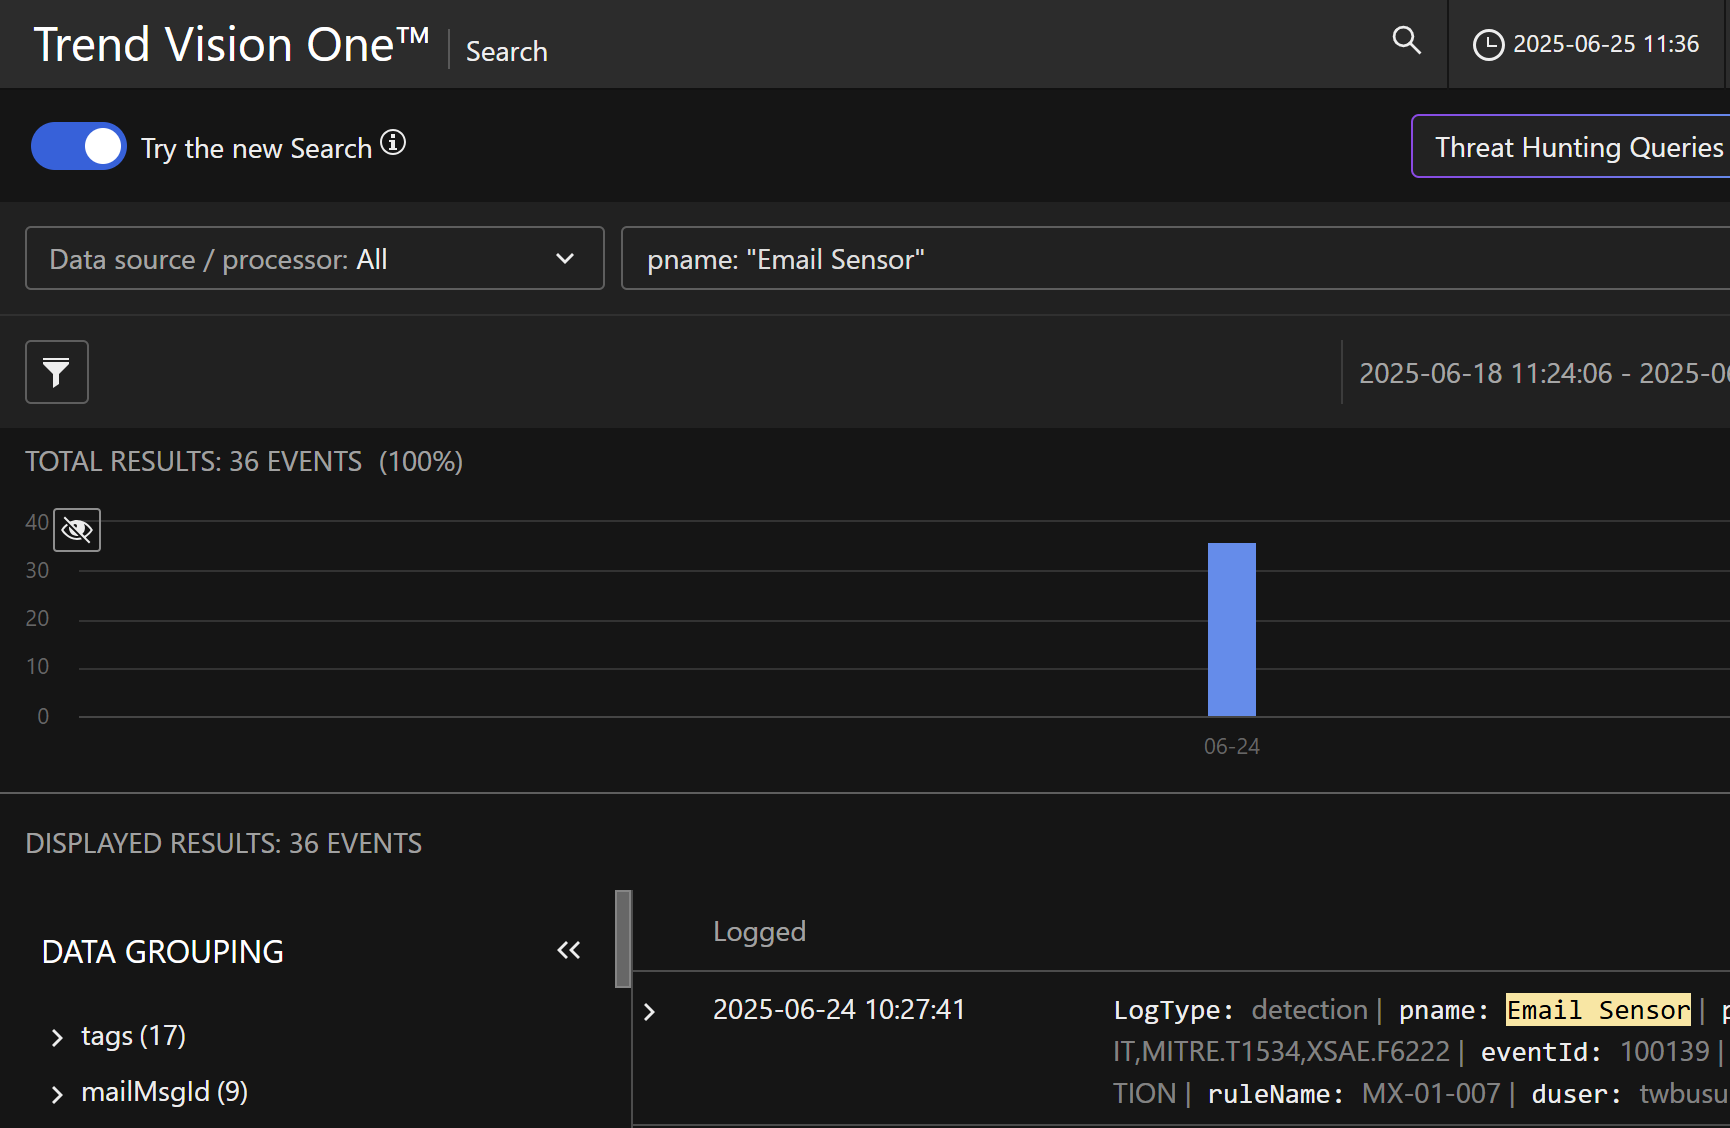Collapse the Data Grouping panel with double chevron

point(568,950)
